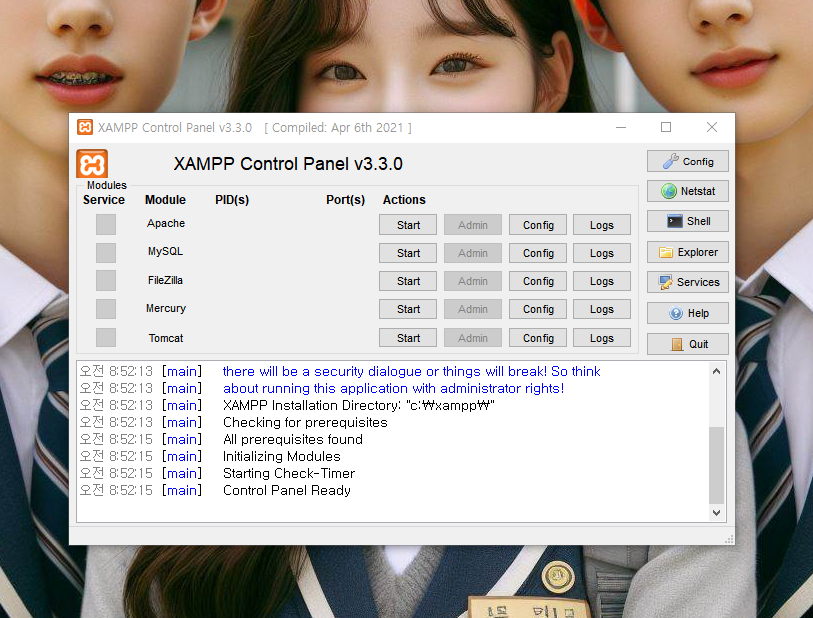The width and height of the screenshot is (813, 618).
Task: Toggle the FileZilla service checkbox
Action: pos(106,280)
